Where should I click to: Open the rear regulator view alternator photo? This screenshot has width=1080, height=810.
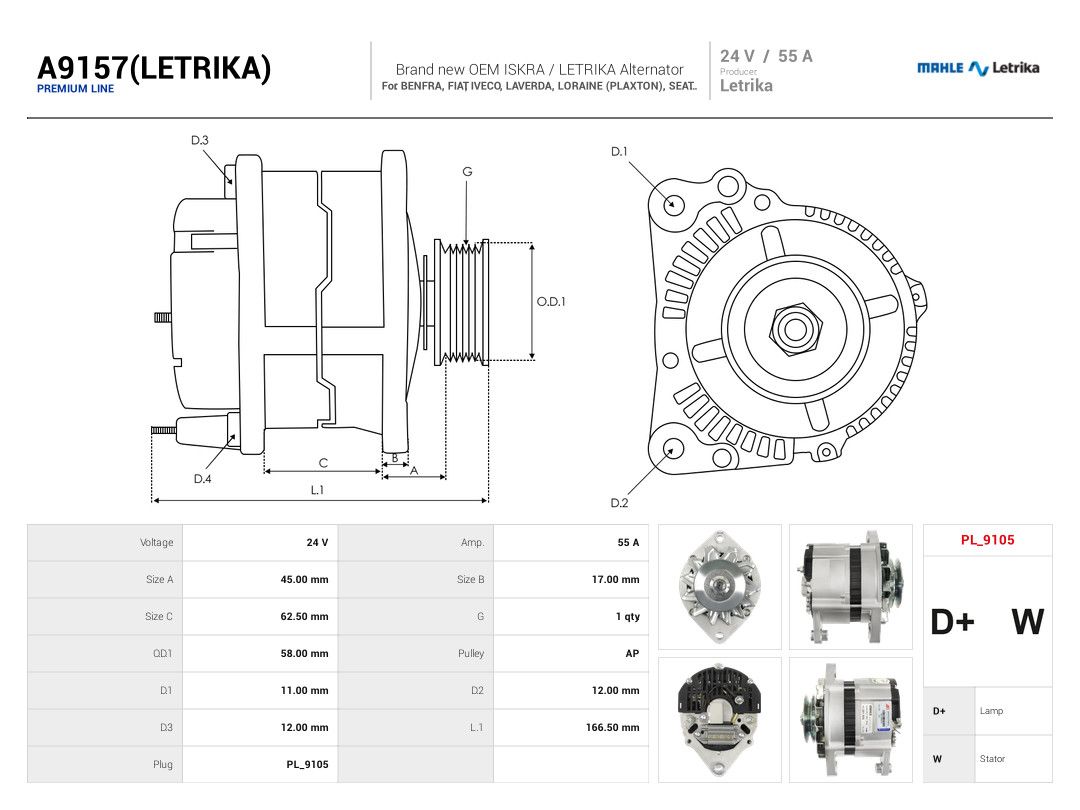[720, 720]
